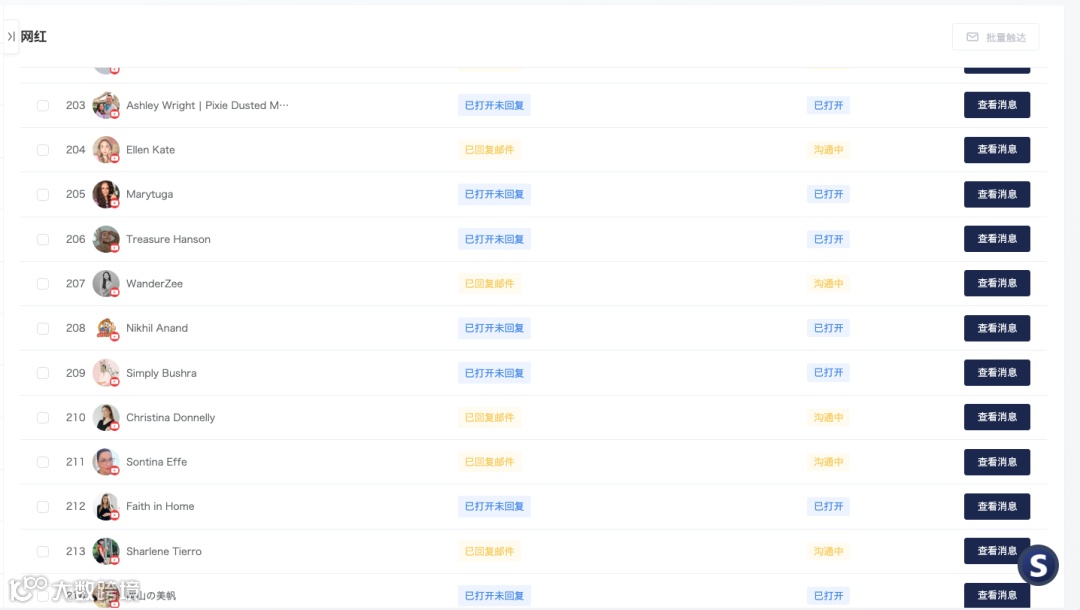View messages 查看消息 for Ellen Kate
Image resolution: width=1080 pixels, height=610 pixels.
click(997, 149)
